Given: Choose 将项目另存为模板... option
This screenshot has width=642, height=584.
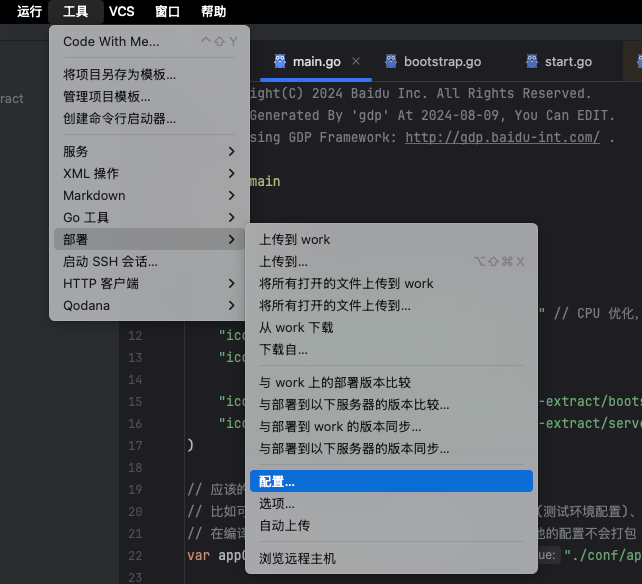Looking at the screenshot, I should (149, 75).
